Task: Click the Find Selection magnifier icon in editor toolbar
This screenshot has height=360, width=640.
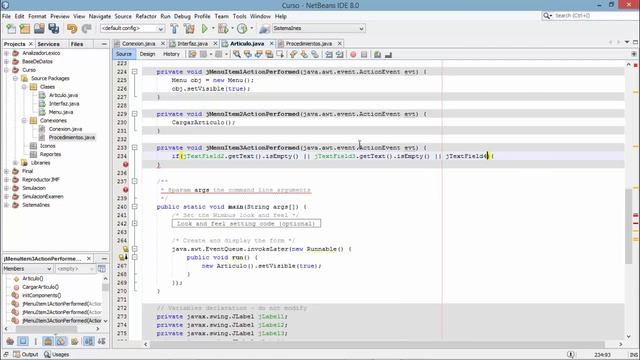Action: pos(237,54)
